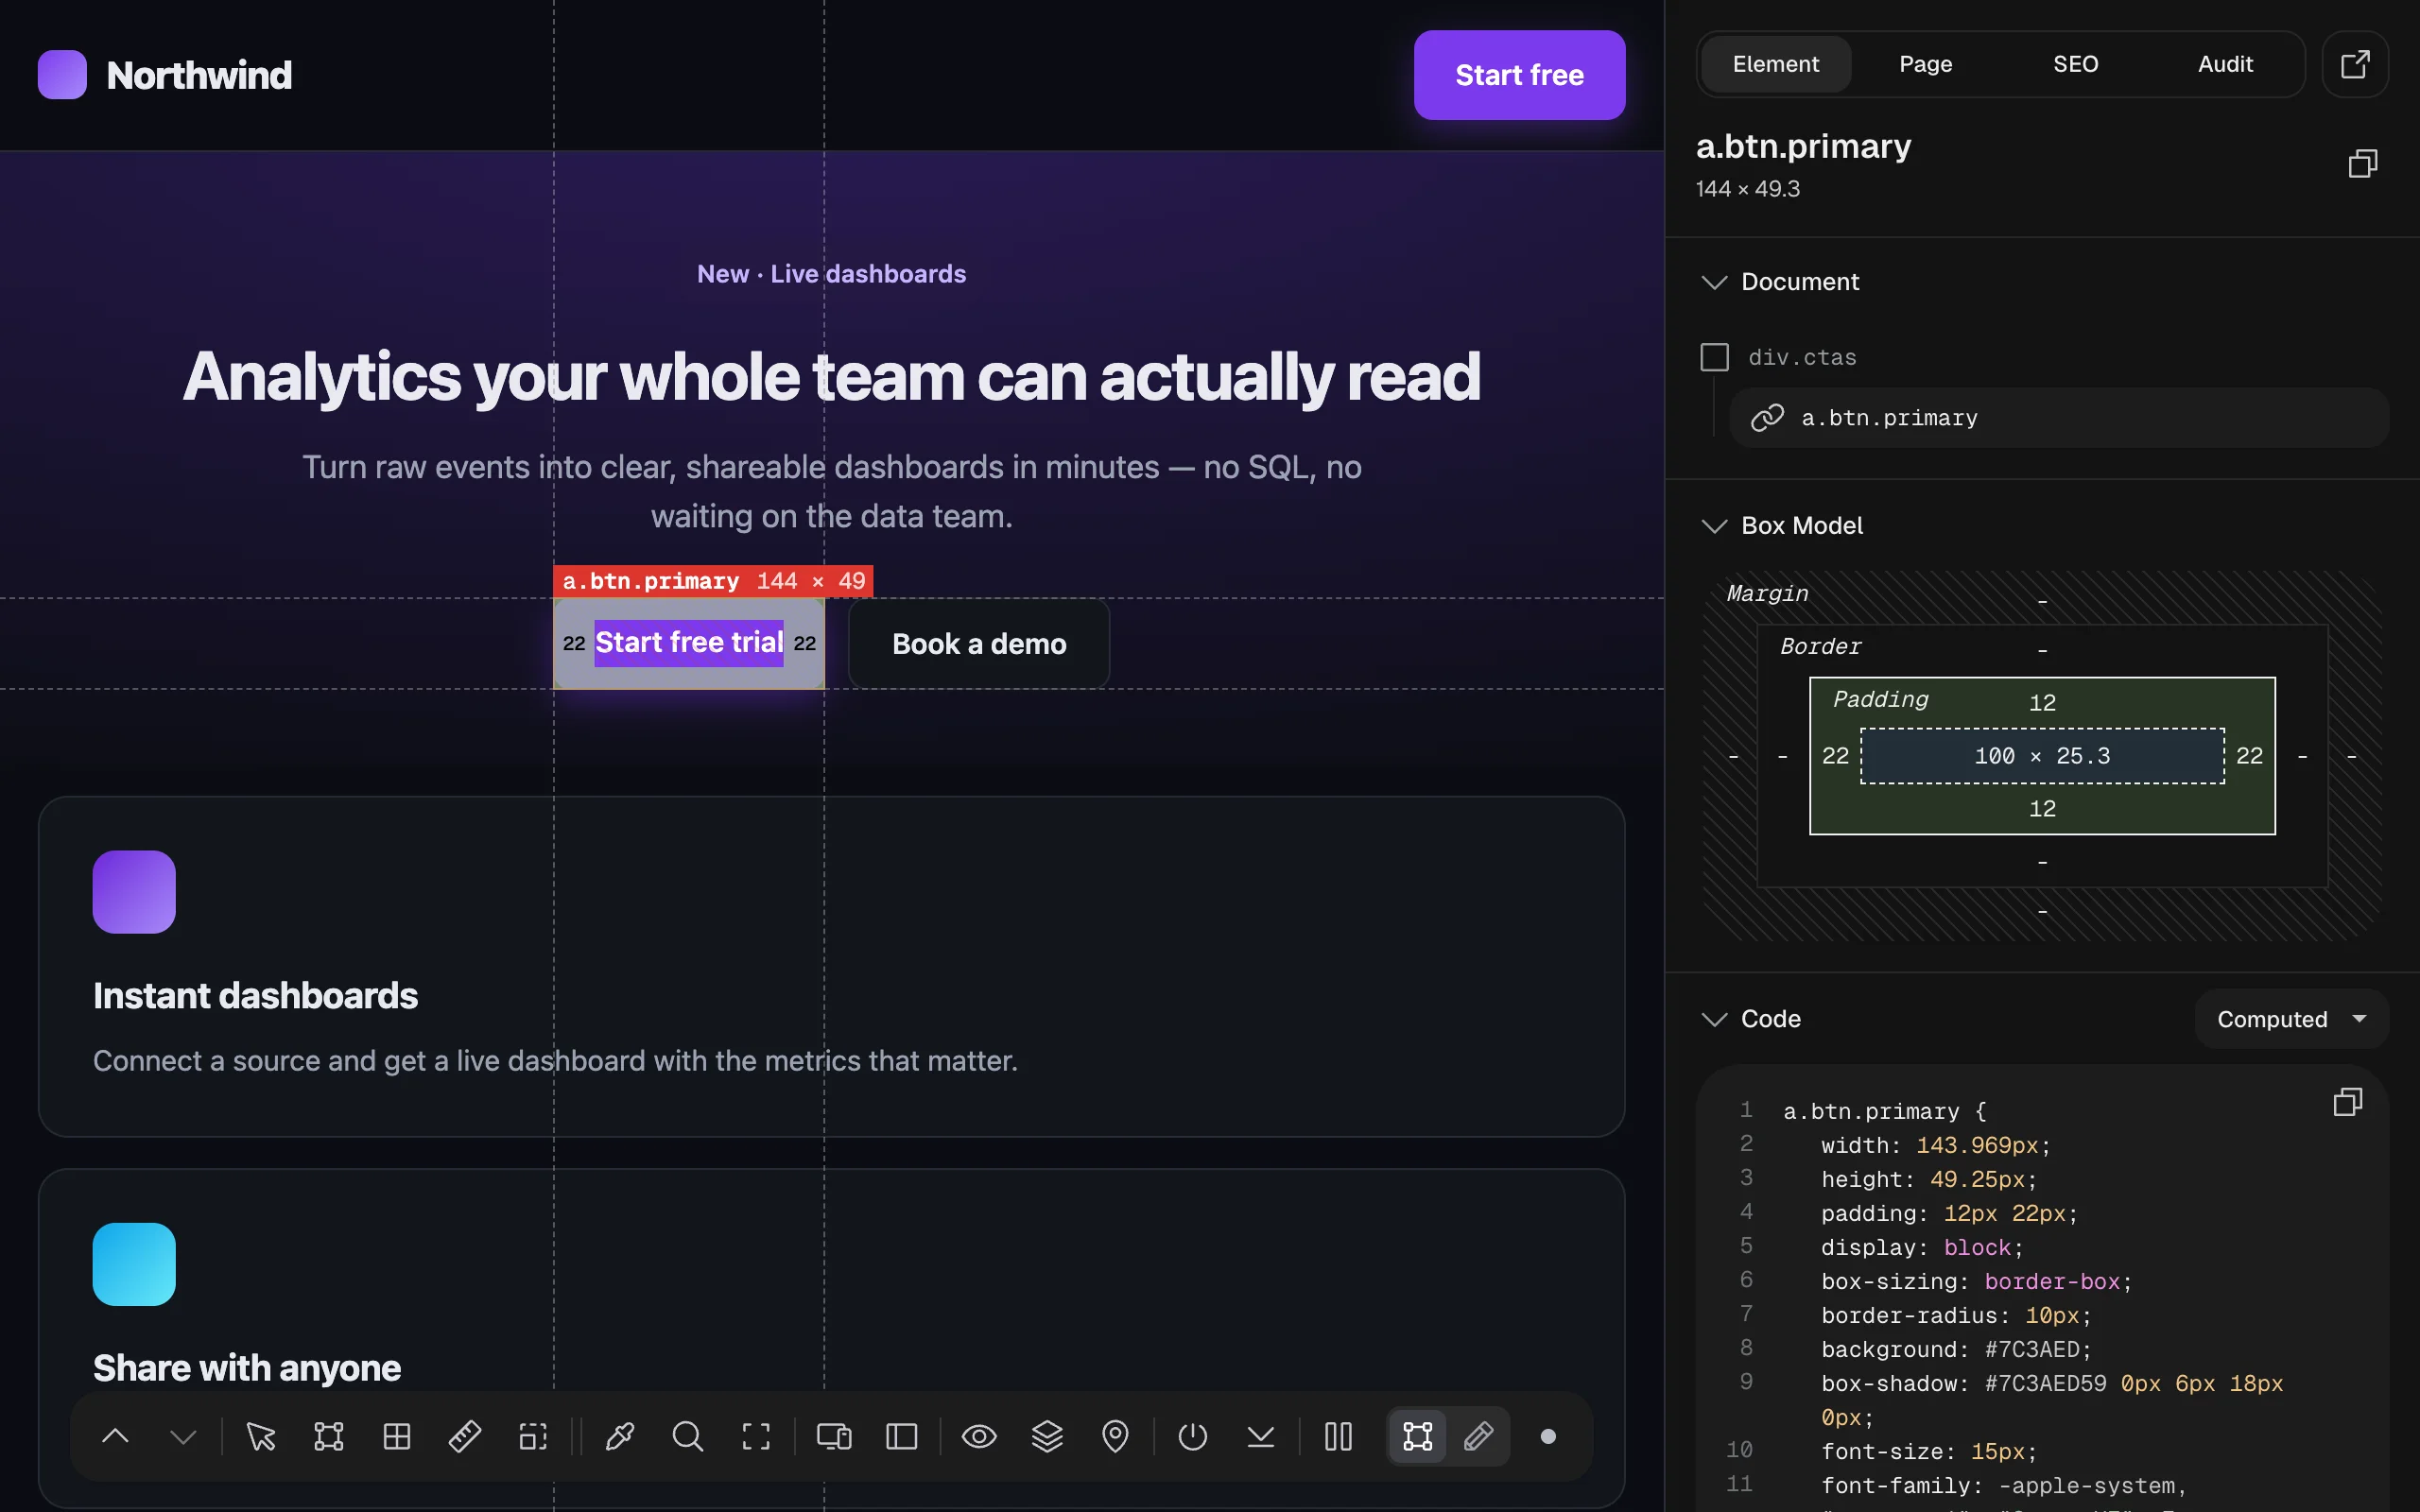The width and height of the screenshot is (2420, 1512).
Task: Switch to the Audit tab
Action: click(2225, 64)
